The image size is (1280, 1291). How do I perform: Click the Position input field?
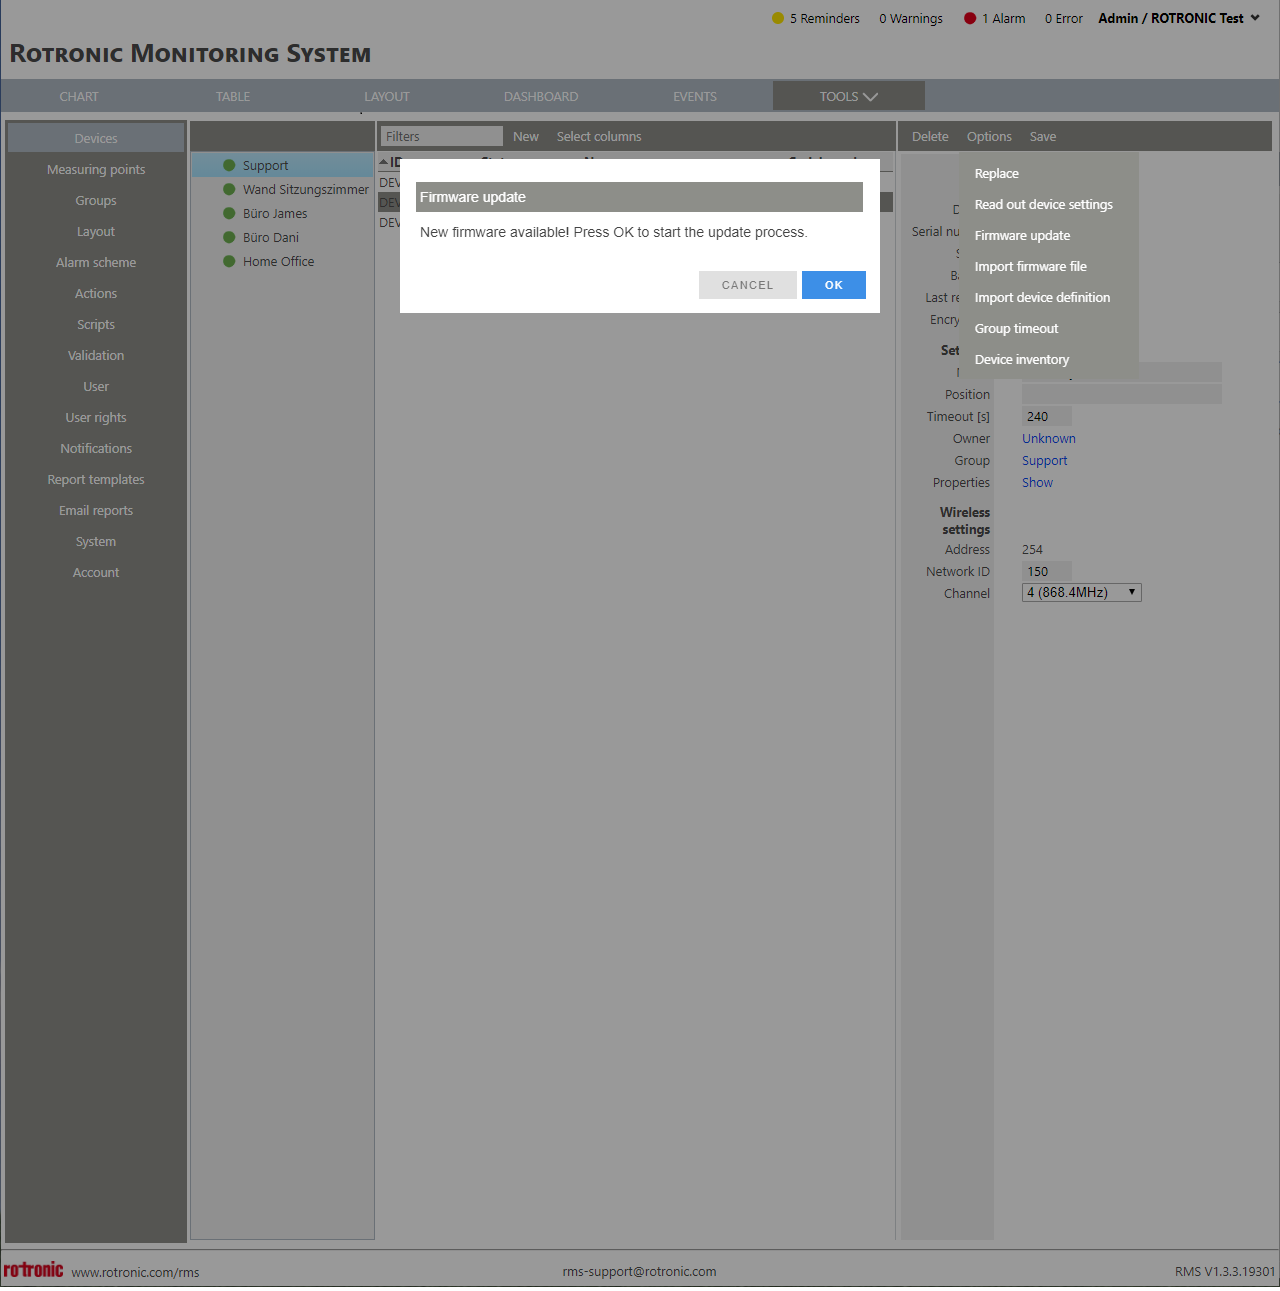1121,394
